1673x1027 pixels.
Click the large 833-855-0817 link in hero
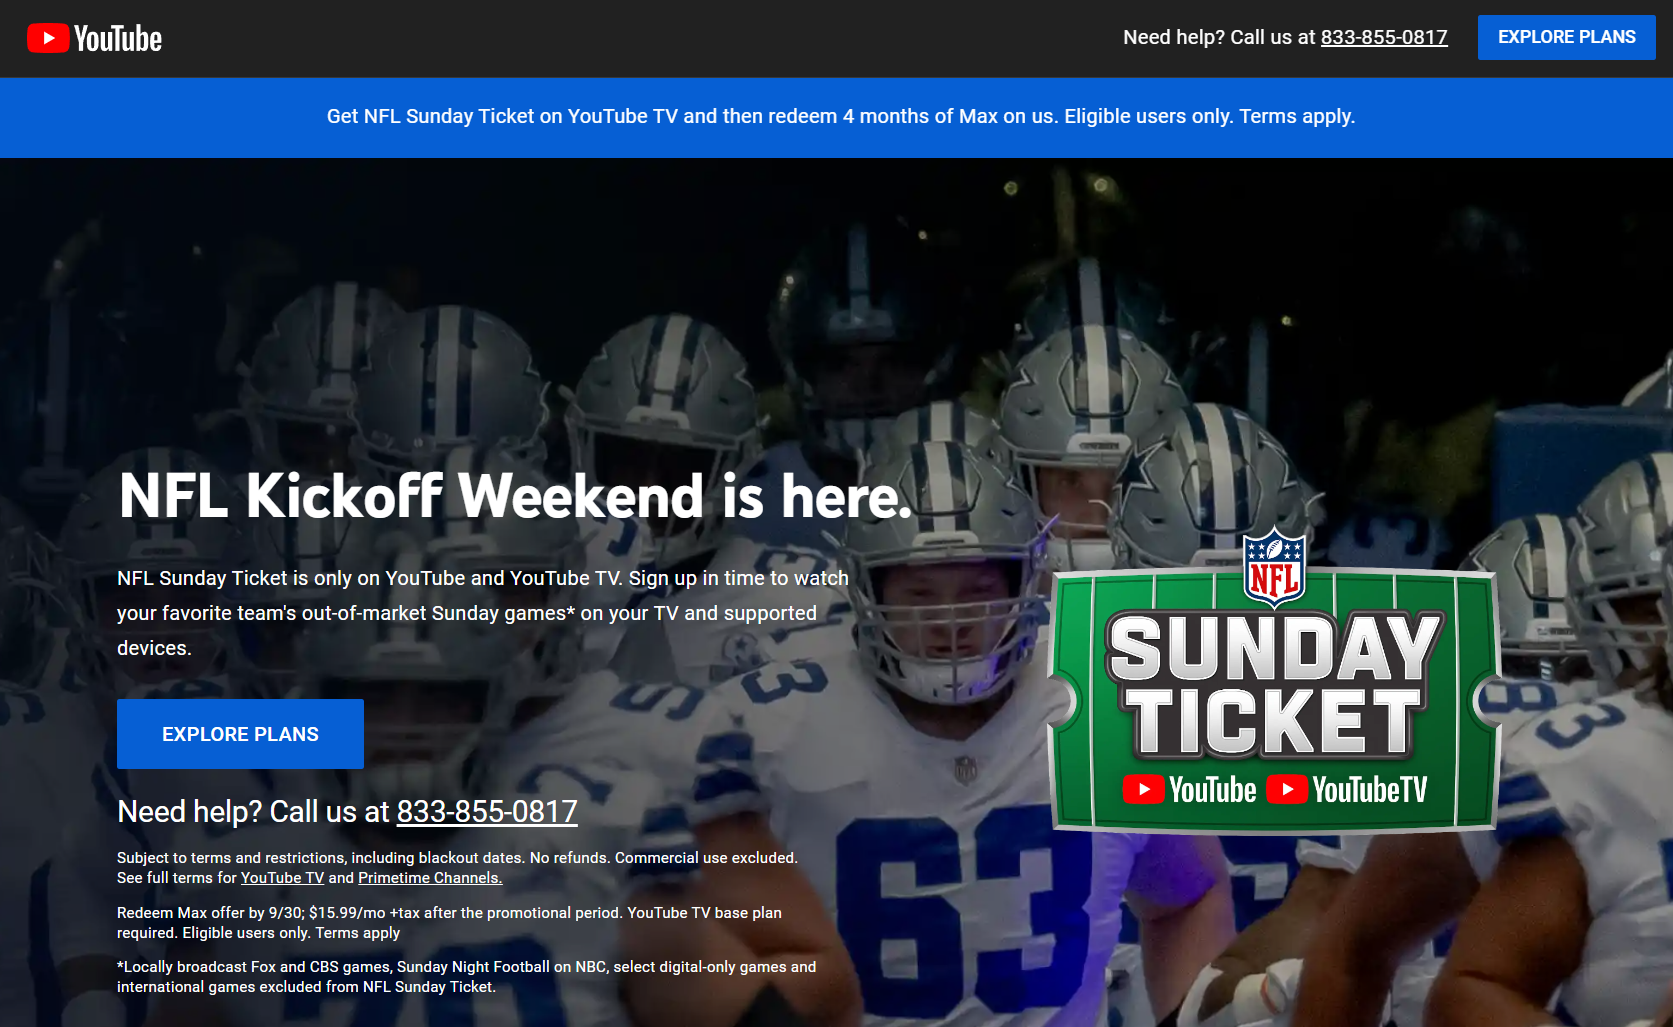click(x=487, y=811)
